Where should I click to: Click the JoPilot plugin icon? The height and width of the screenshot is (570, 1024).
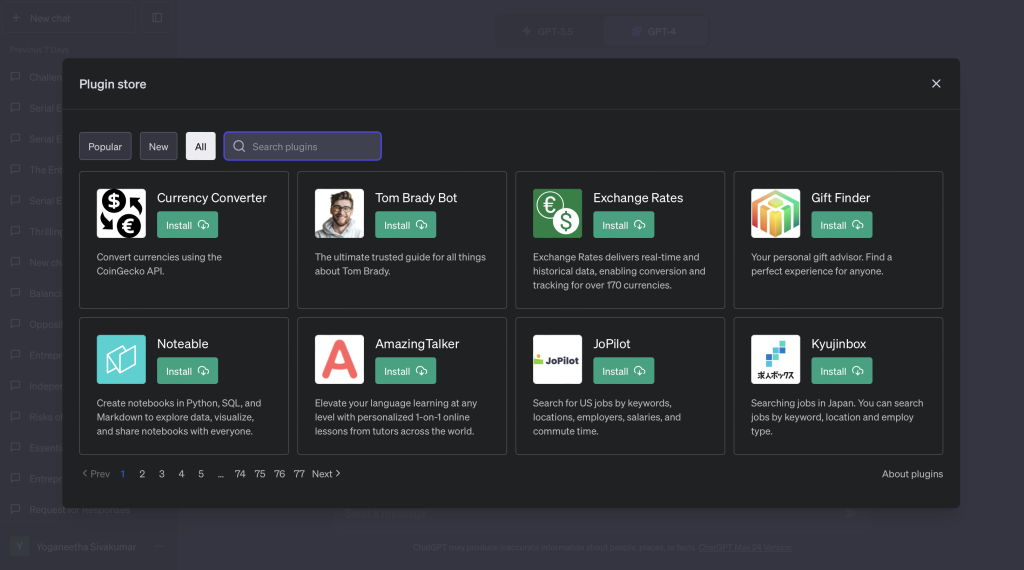pos(558,360)
